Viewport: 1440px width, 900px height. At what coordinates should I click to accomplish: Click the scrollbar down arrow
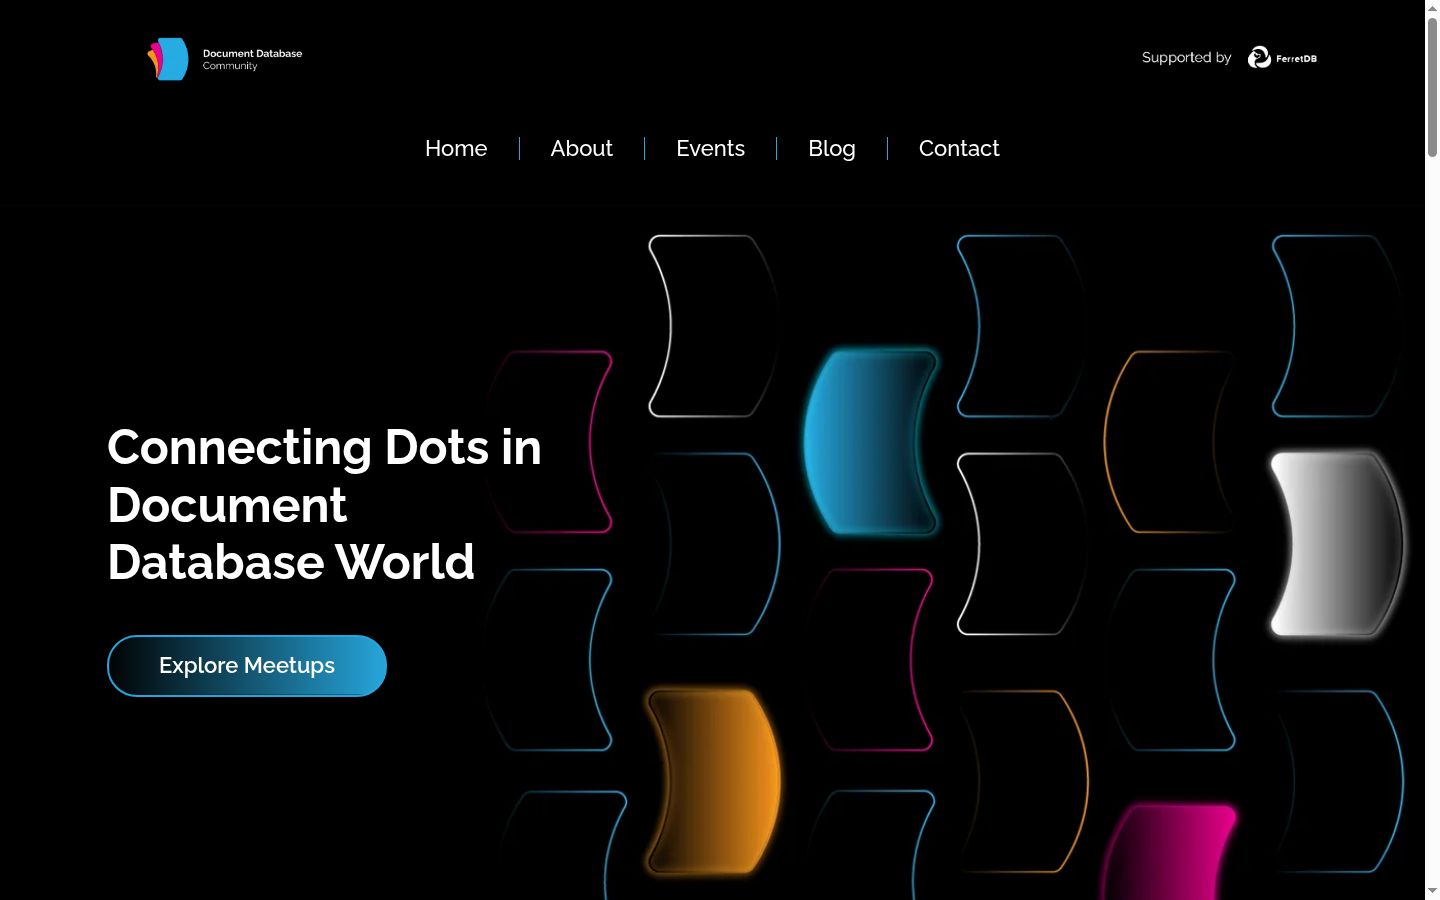(x=1432, y=891)
